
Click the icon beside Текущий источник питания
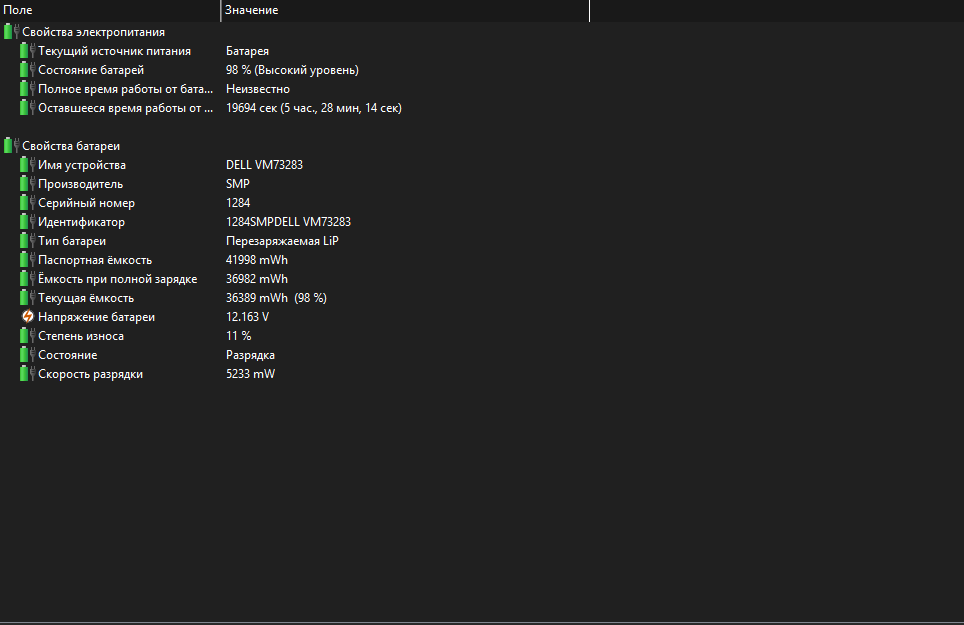(27, 51)
